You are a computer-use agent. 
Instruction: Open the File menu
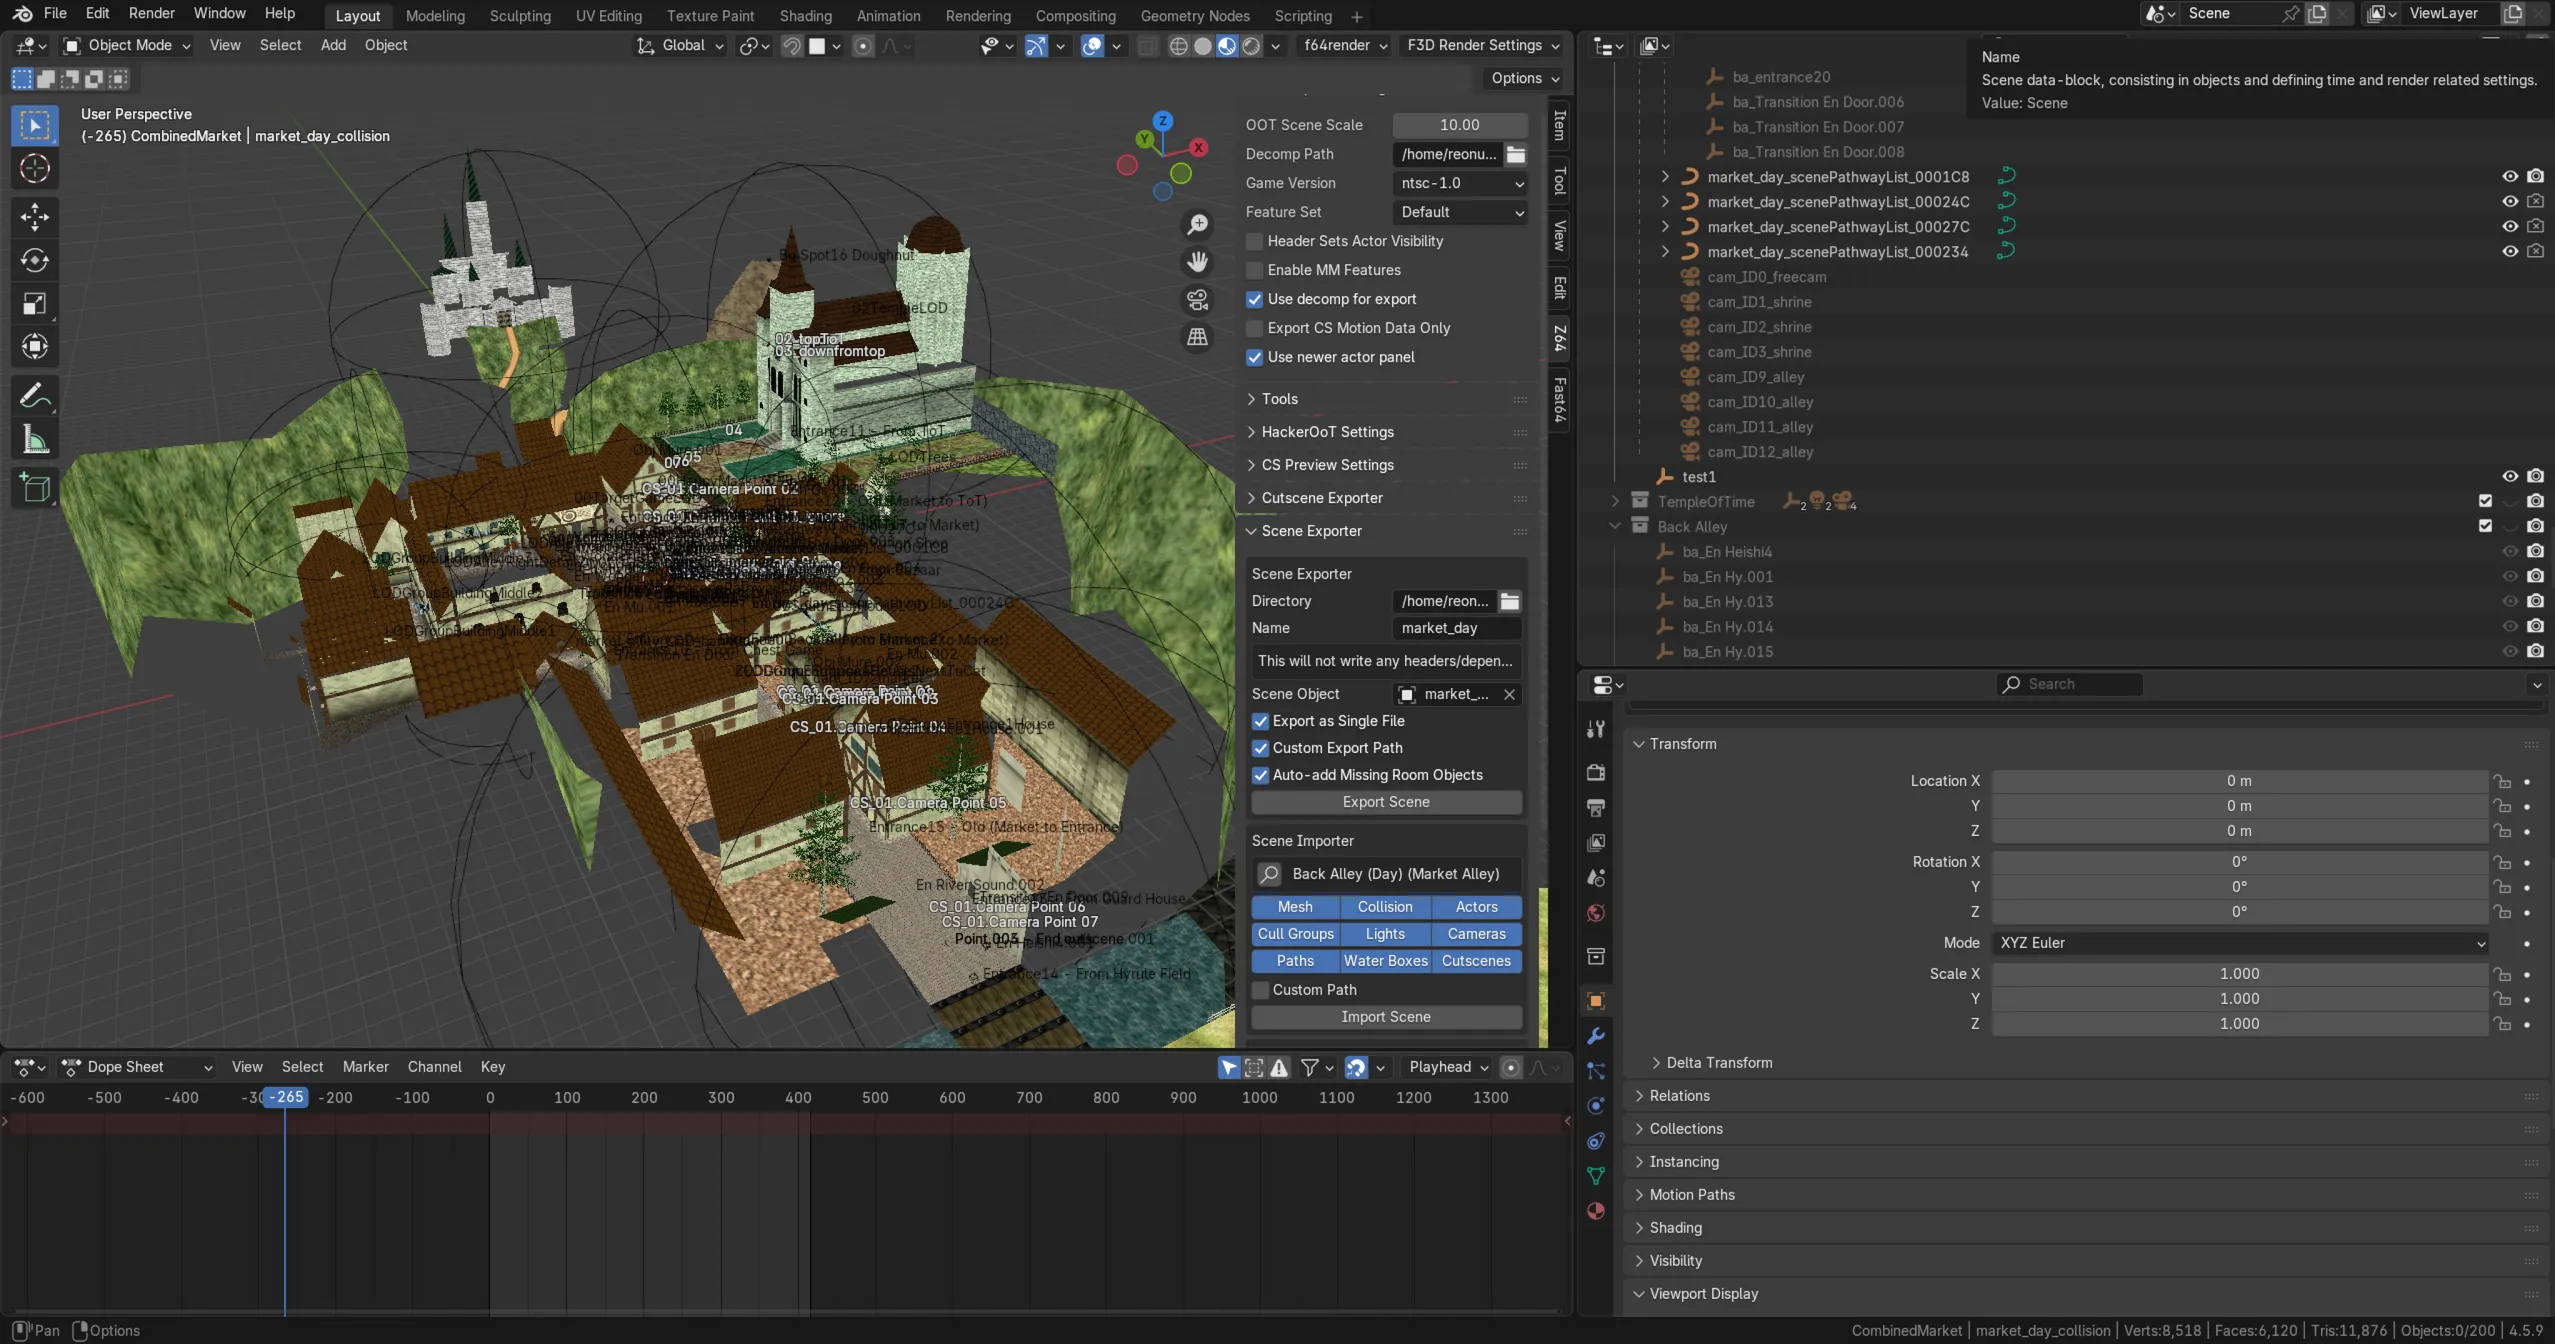55,13
